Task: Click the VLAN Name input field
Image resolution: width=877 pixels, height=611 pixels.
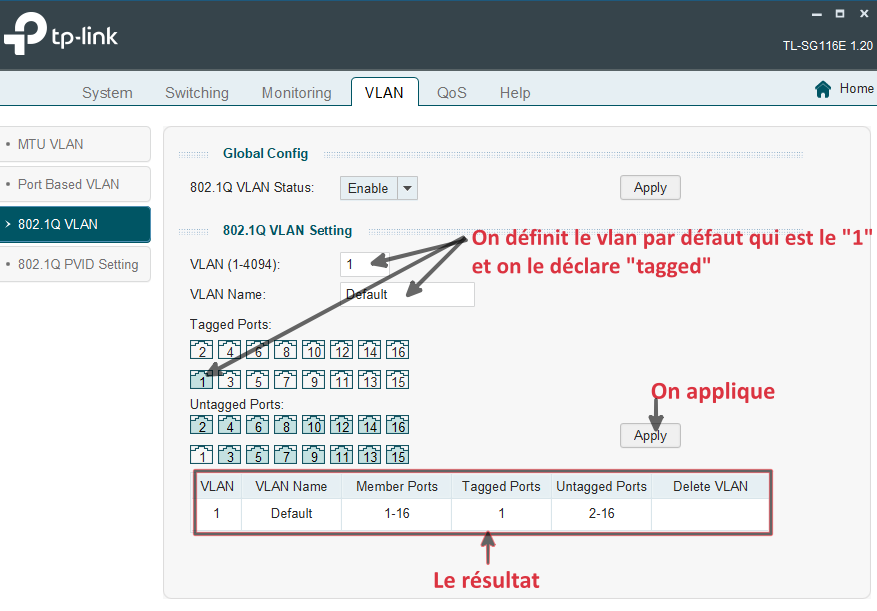Action: pos(407,294)
